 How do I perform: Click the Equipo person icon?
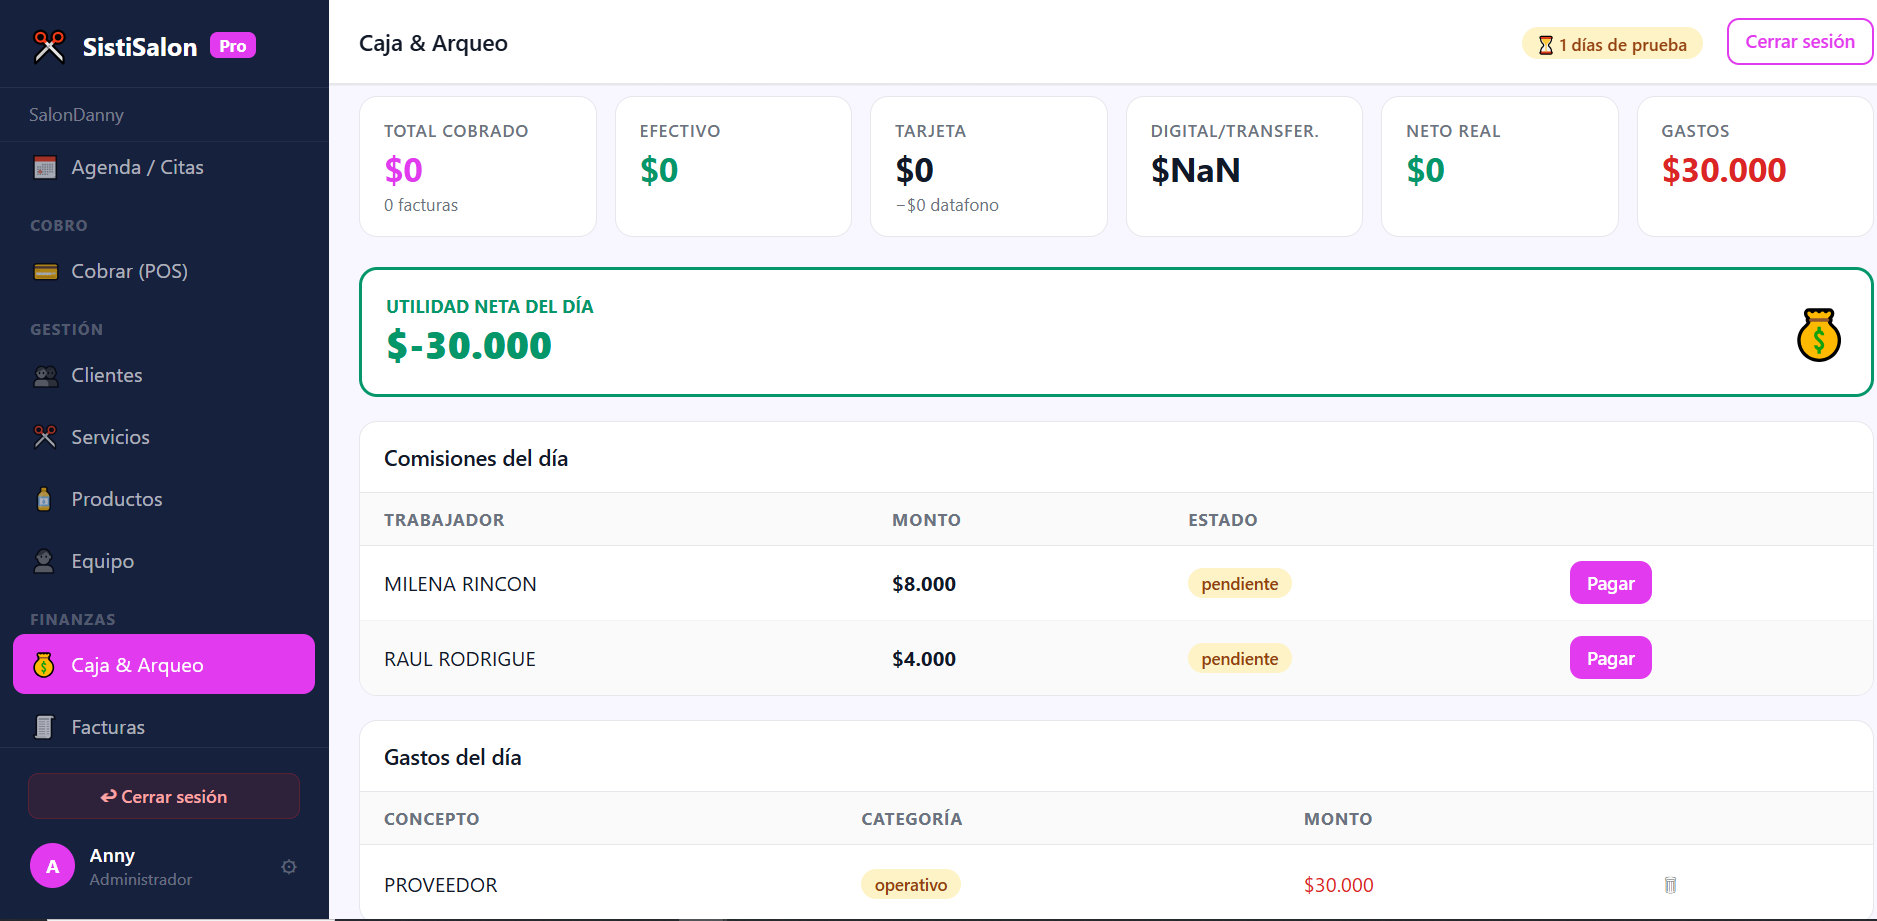[x=44, y=561]
